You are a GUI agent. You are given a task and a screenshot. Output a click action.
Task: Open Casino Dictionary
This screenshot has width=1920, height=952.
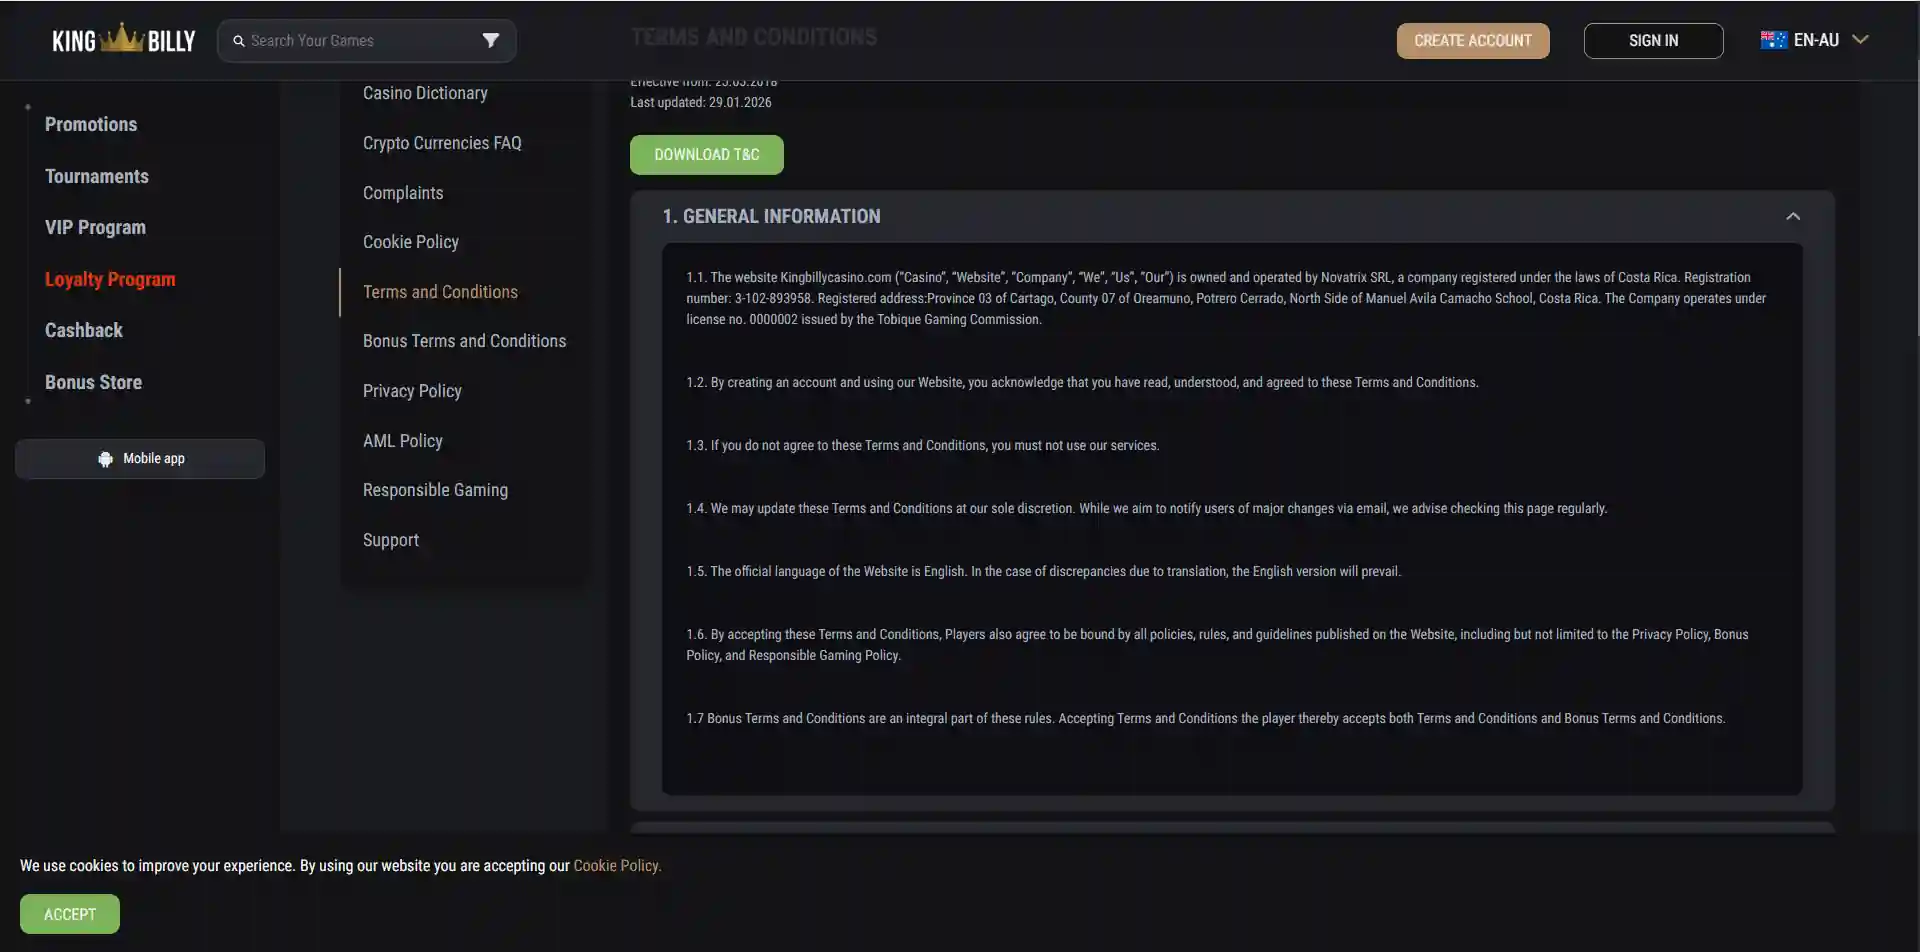click(425, 93)
